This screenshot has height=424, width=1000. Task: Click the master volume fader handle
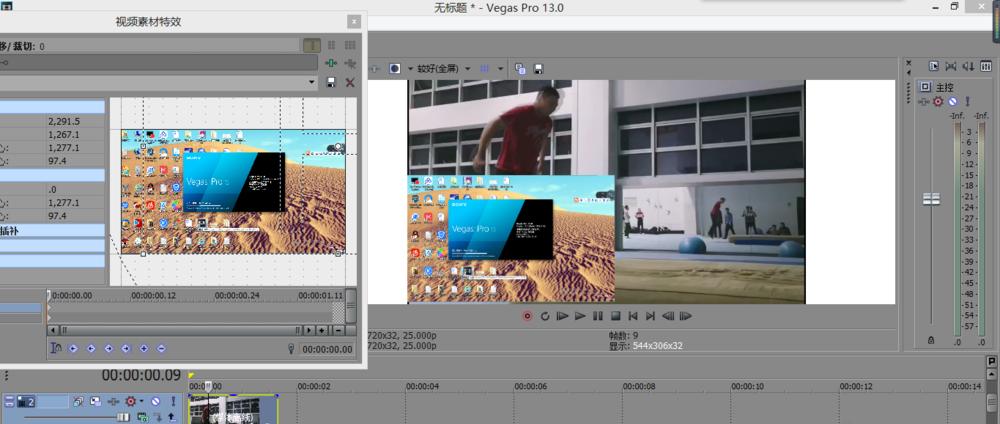click(x=932, y=199)
